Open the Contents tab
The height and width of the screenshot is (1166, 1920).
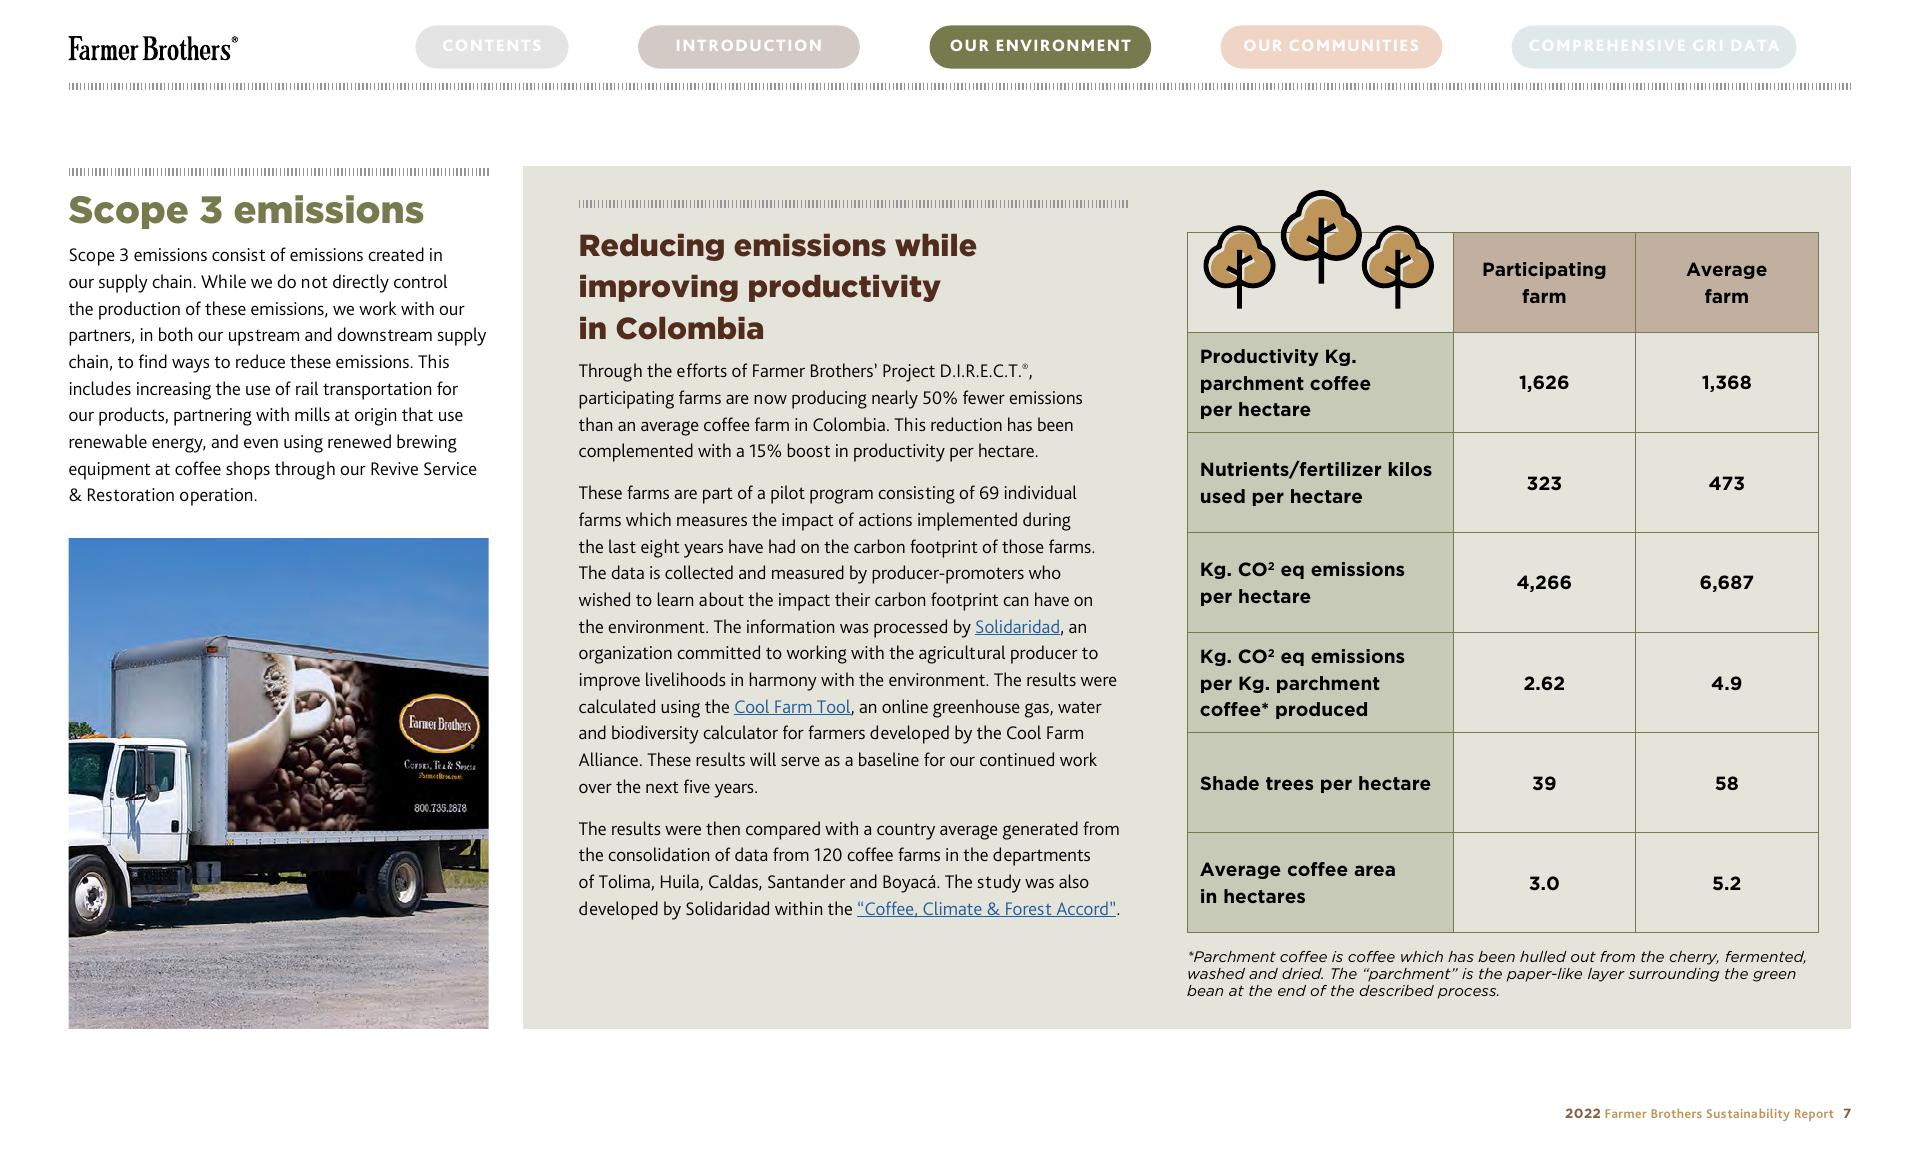coord(491,46)
